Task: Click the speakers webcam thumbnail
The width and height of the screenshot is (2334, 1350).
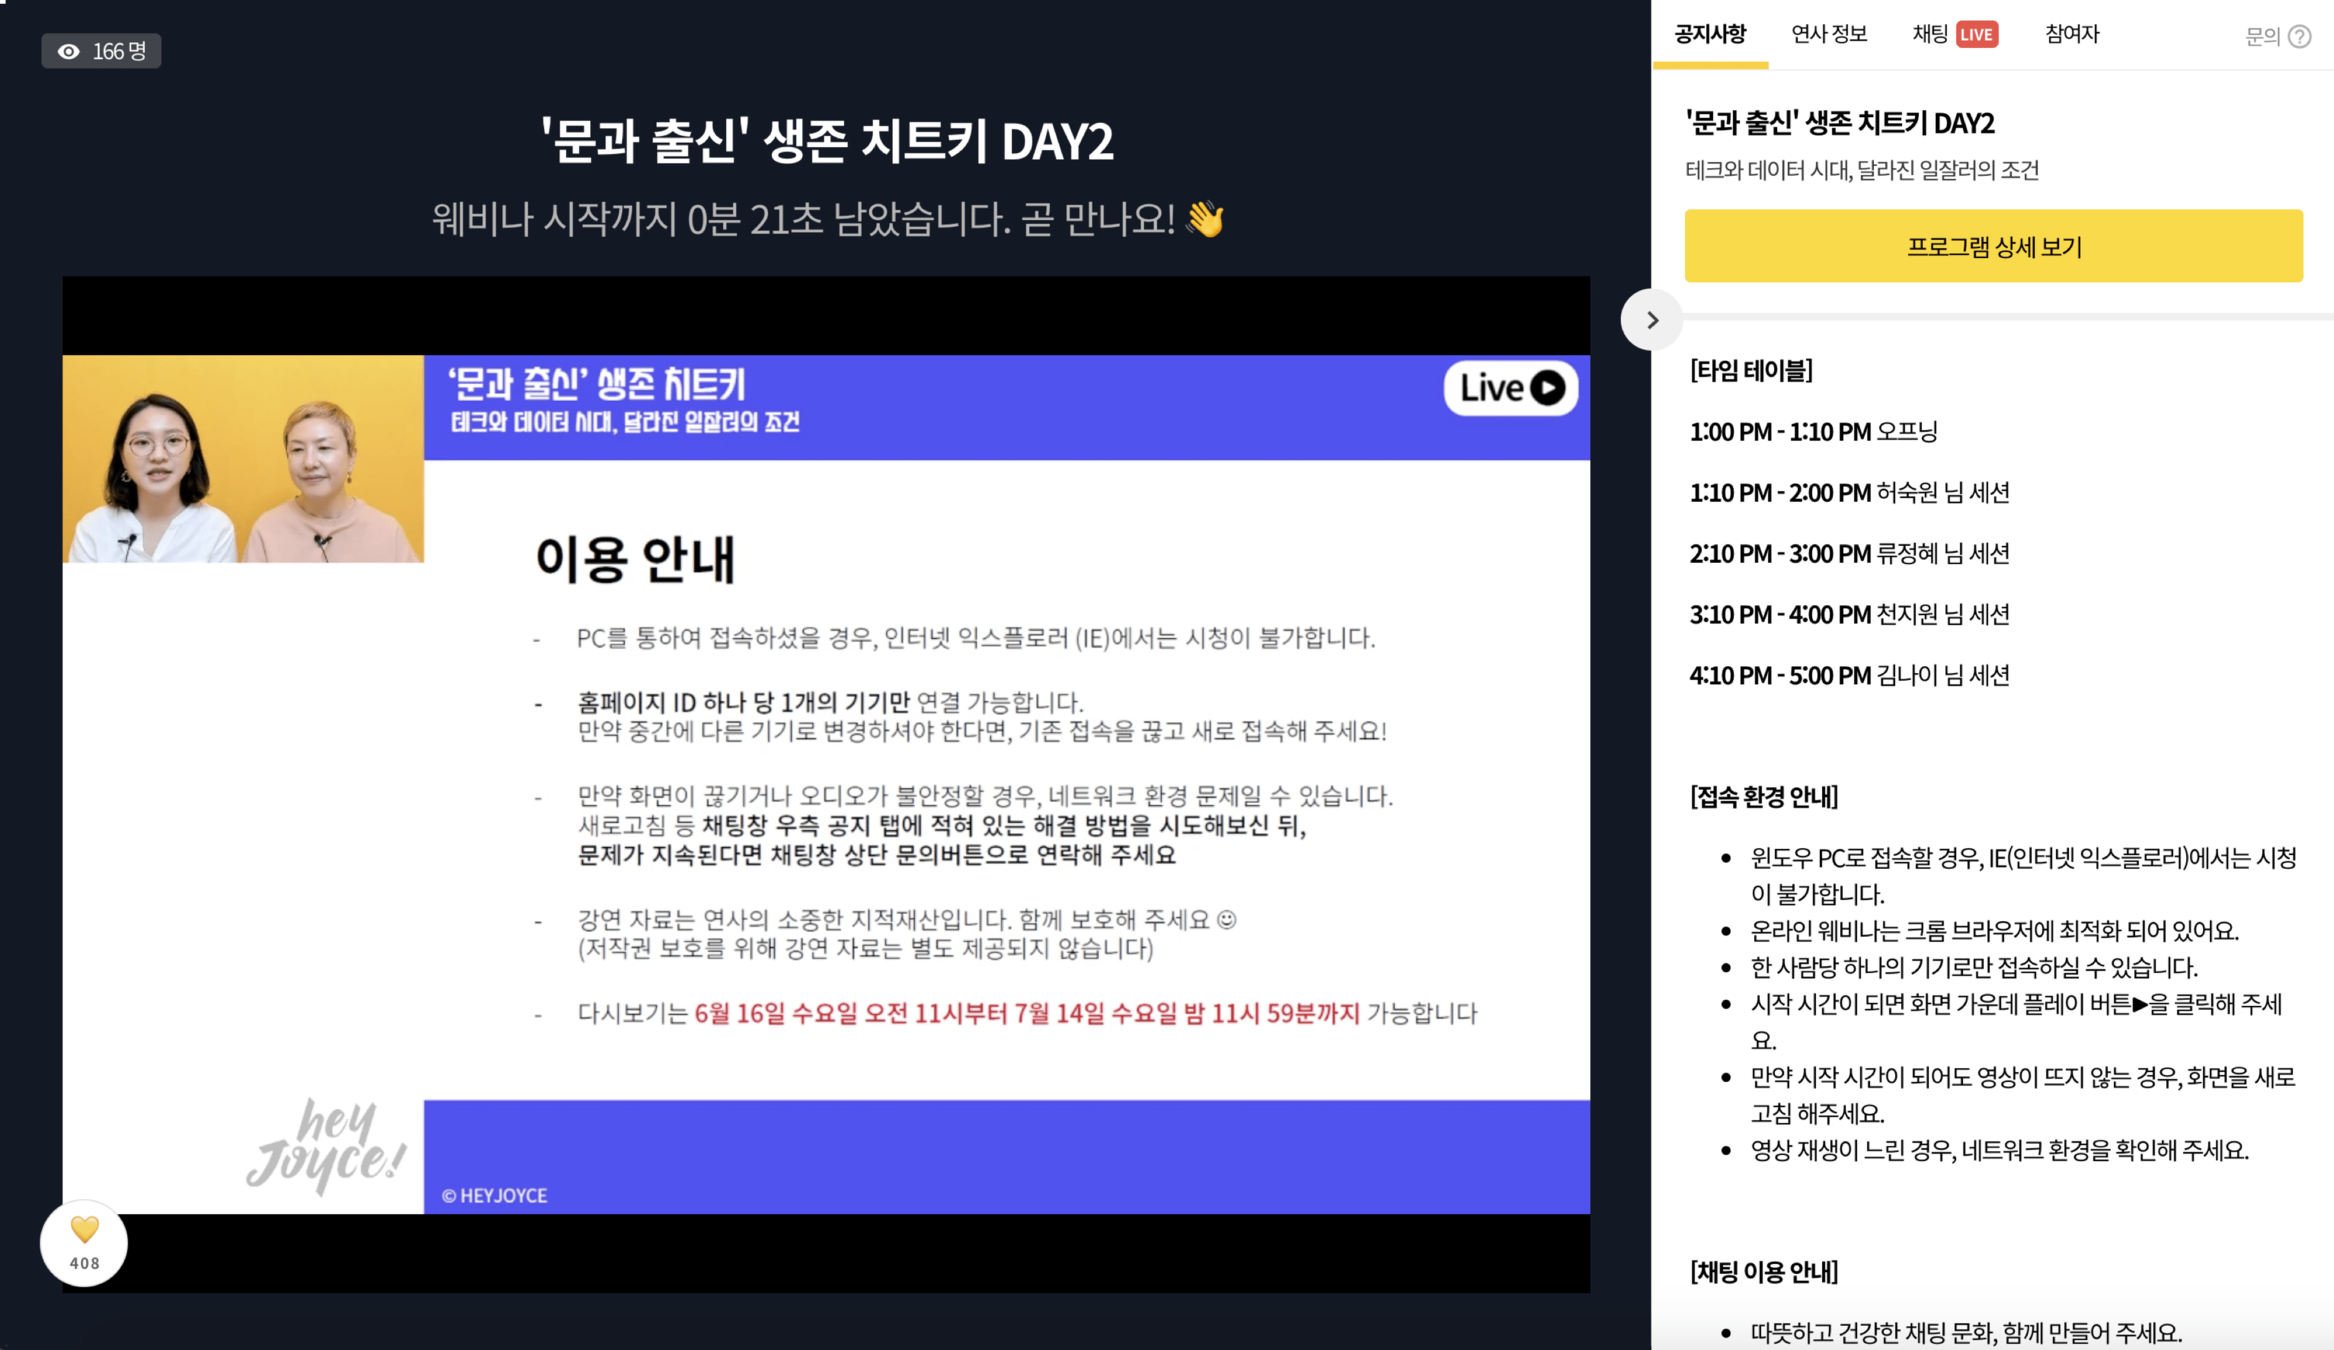Action: (x=243, y=459)
